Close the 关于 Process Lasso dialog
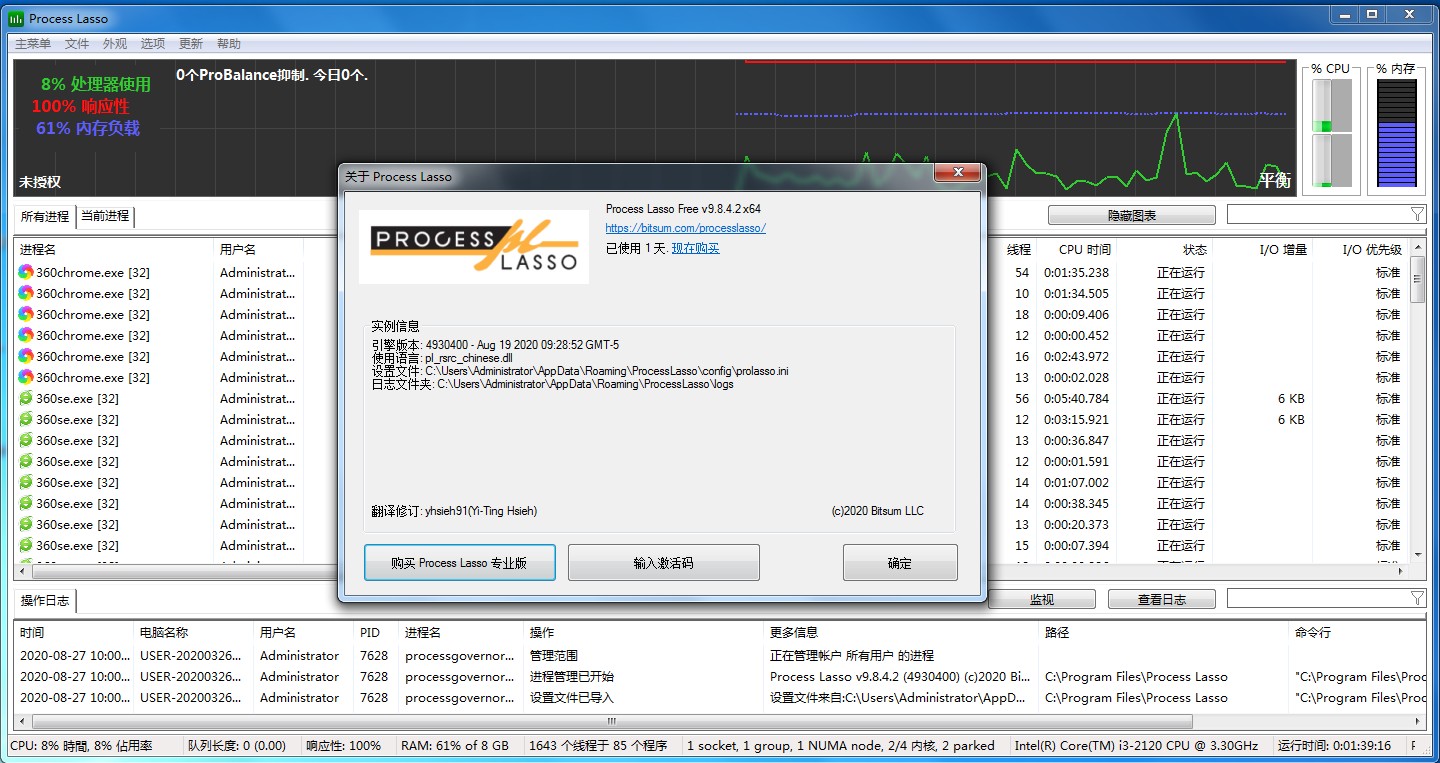The height and width of the screenshot is (763, 1440). point(957,174)
